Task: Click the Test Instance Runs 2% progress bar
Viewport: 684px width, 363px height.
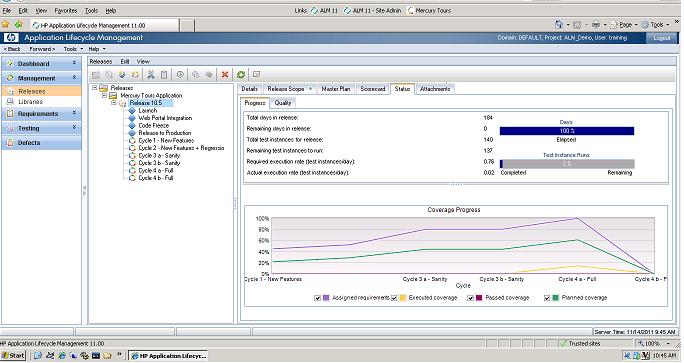Action: [567, 164]
